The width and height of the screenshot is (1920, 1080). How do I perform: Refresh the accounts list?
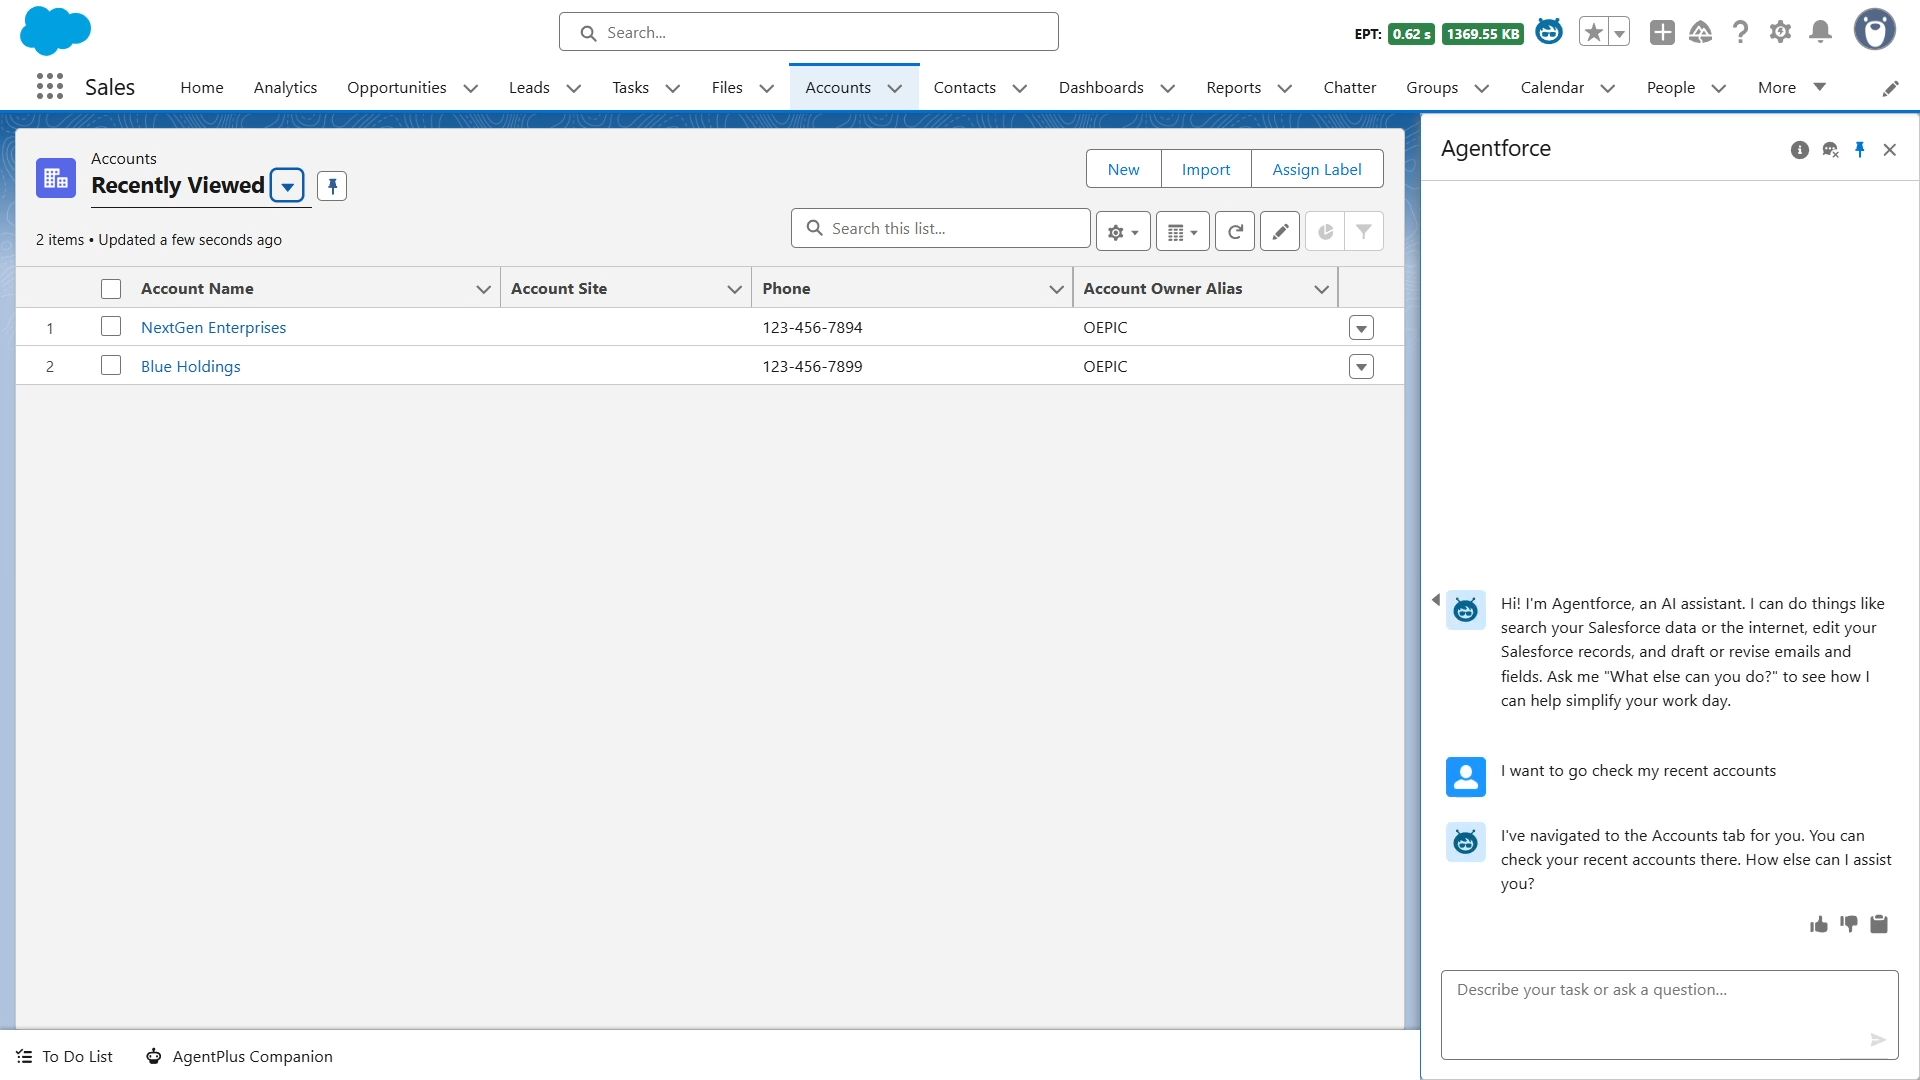1235,232
